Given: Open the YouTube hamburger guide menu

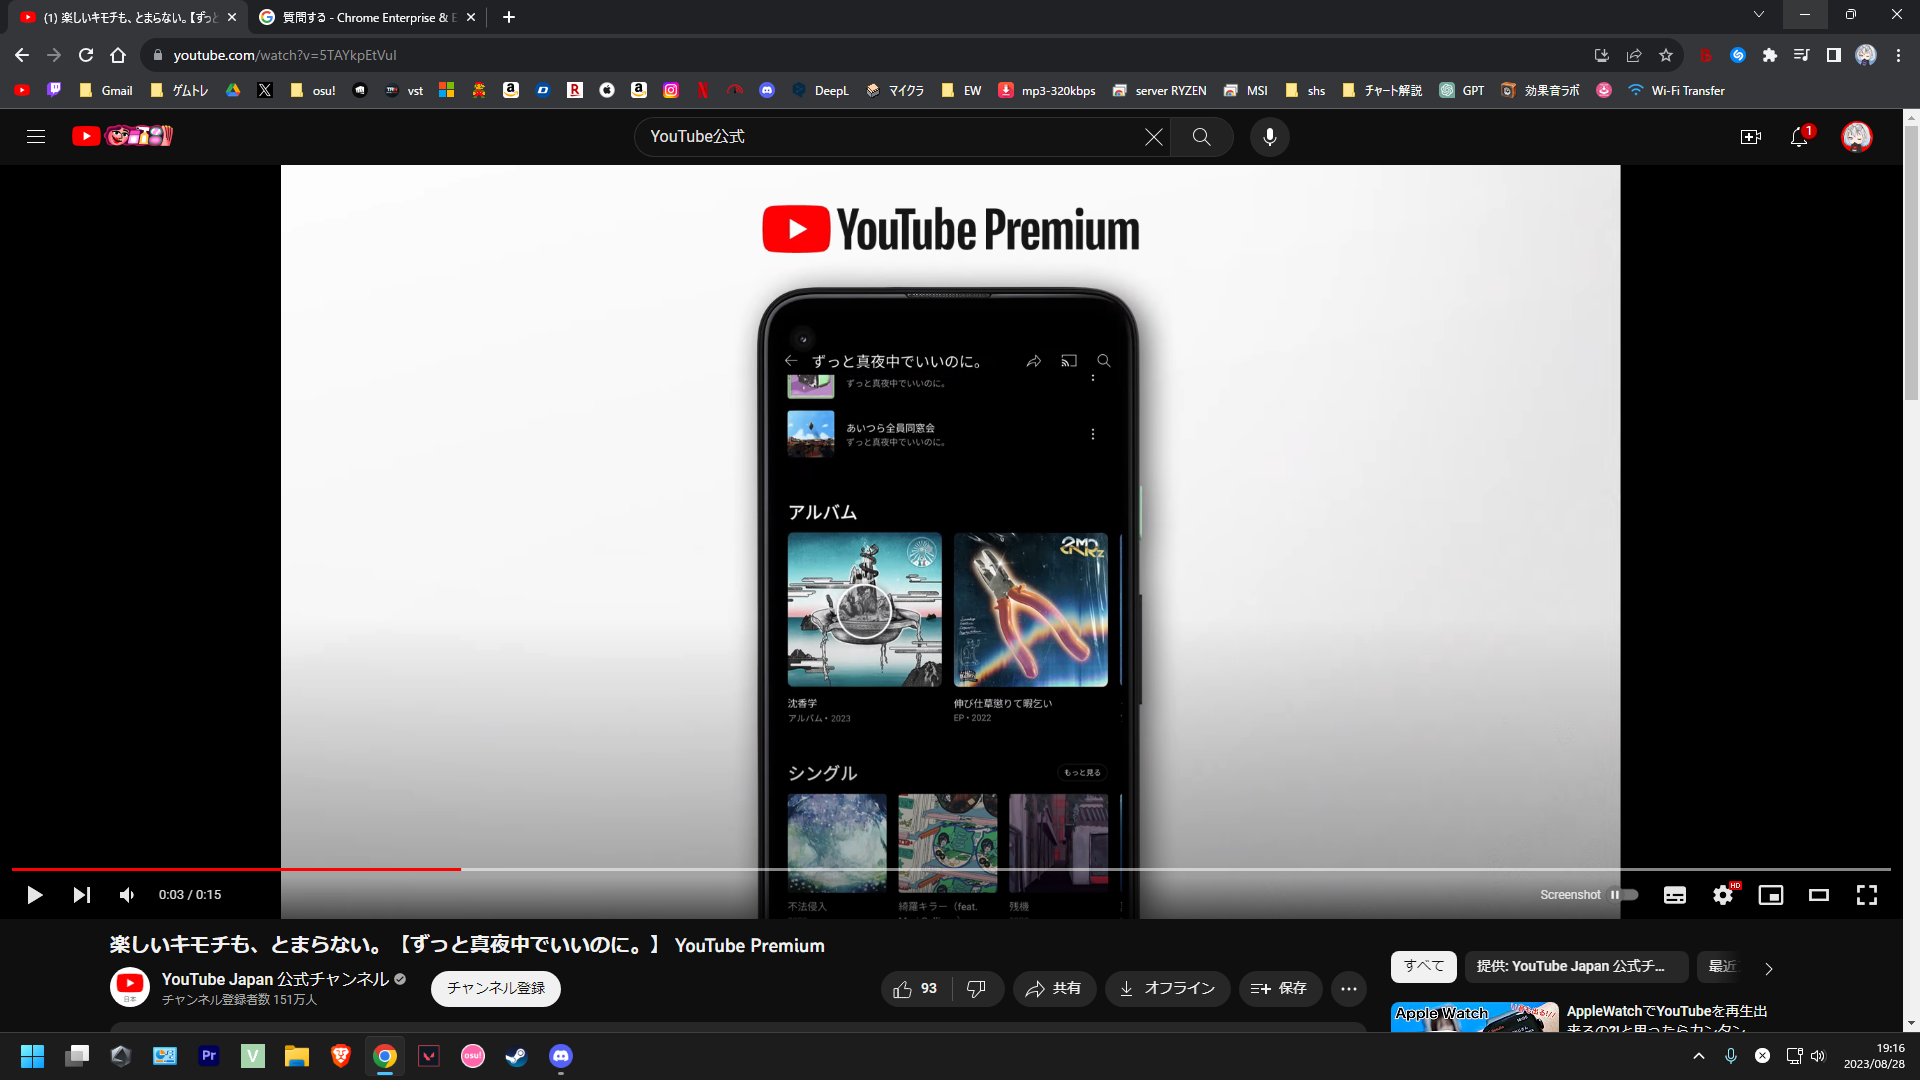Looking at the screenshot, I should coord(36,137).
